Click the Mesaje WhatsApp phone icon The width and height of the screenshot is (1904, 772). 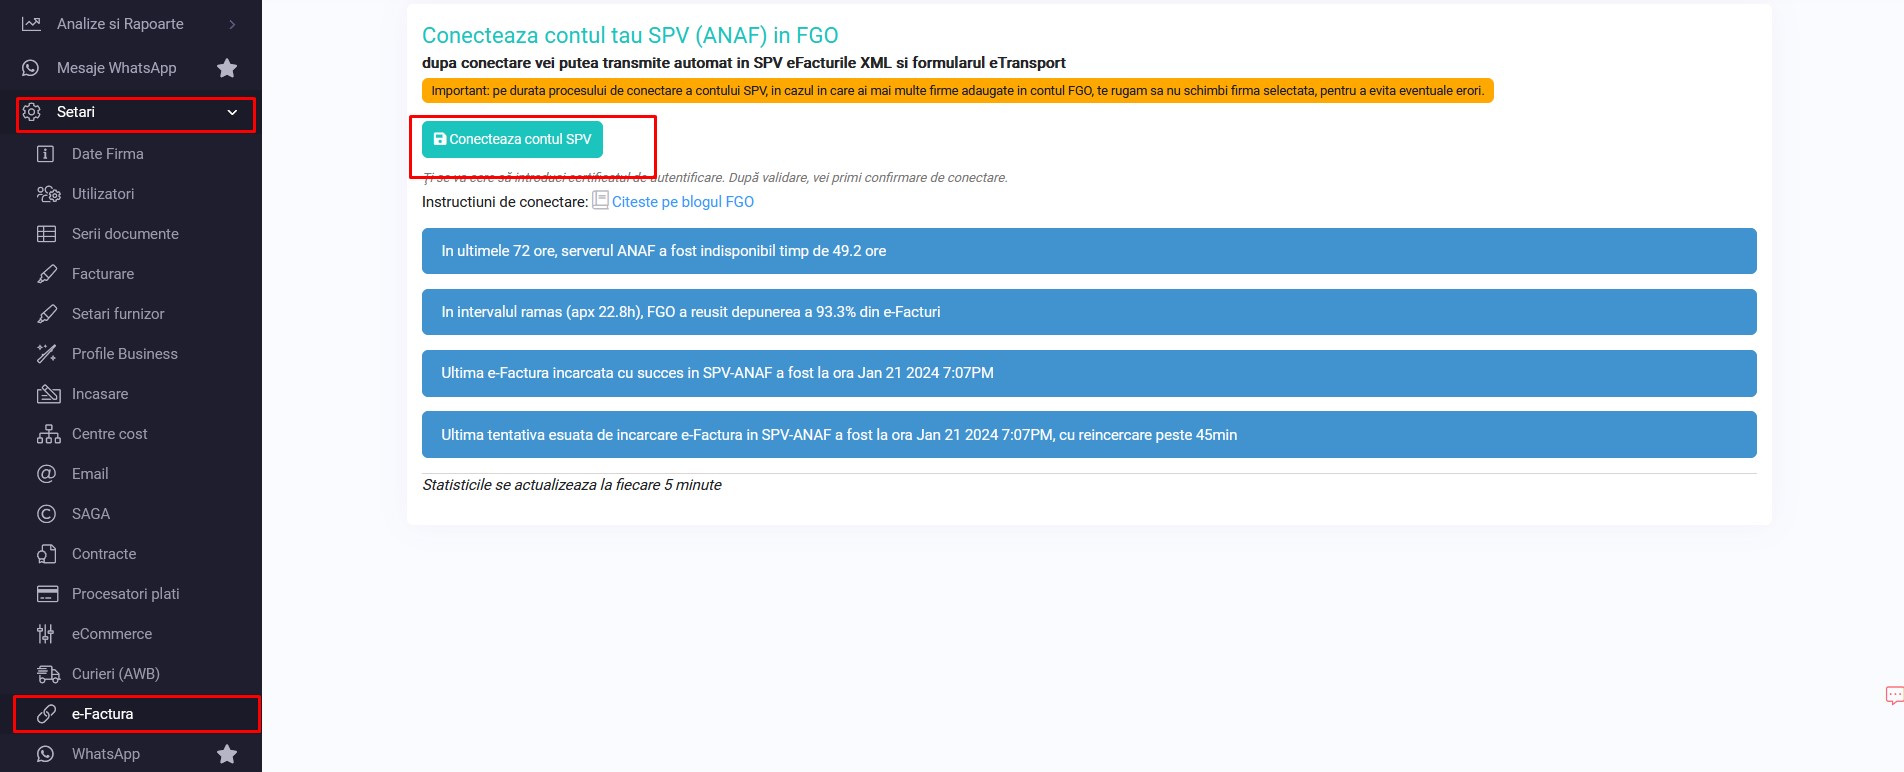[31, 68]
